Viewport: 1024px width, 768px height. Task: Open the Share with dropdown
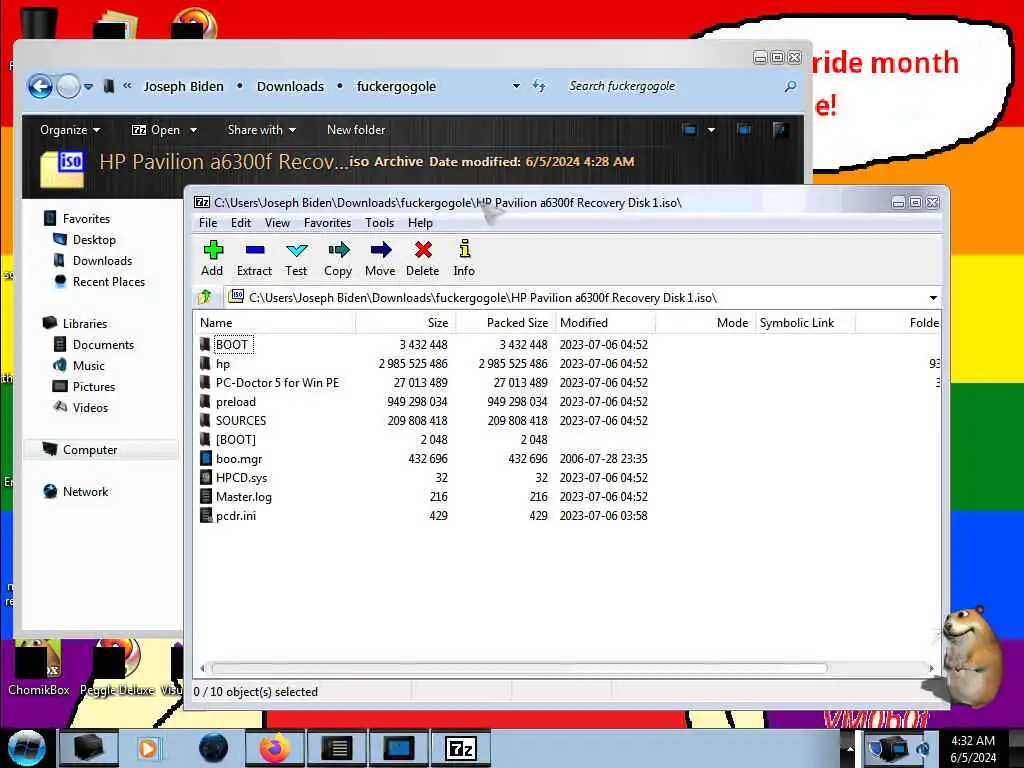click(x=261, y=130)
